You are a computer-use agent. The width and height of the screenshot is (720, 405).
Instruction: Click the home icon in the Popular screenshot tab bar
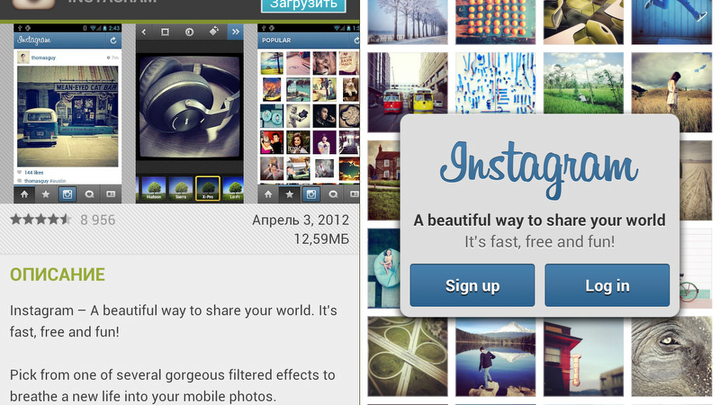pos(268,194)
